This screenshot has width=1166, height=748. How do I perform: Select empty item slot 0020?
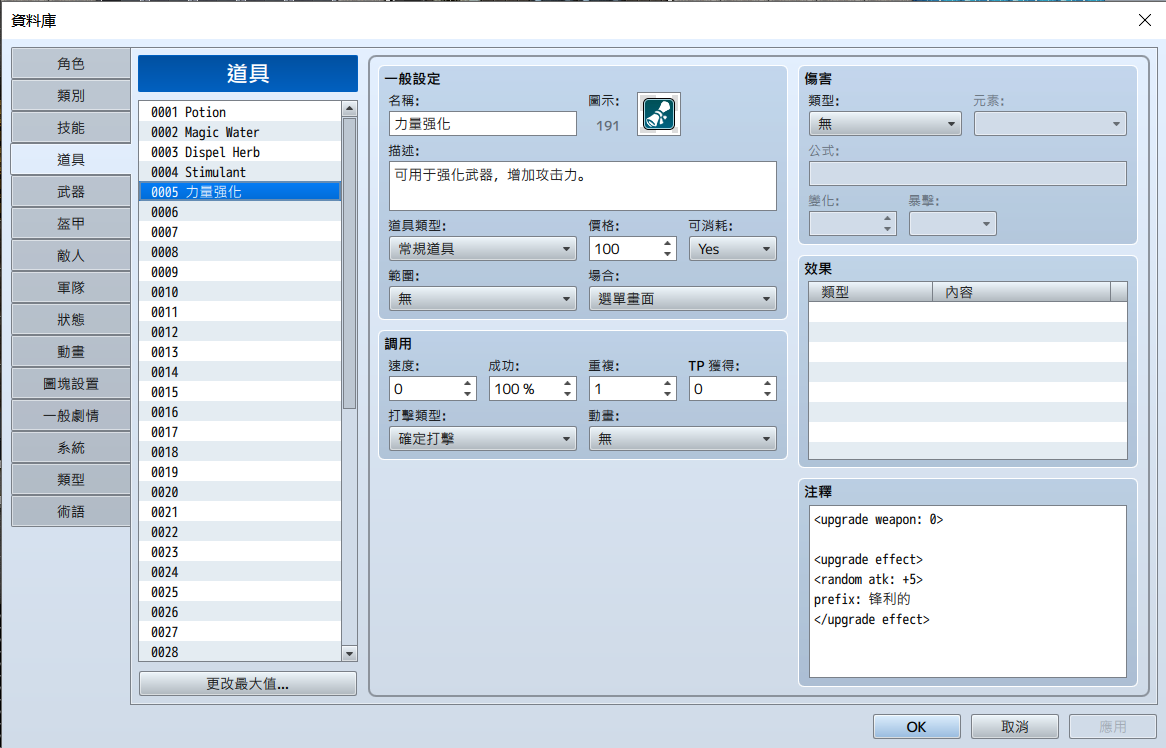point(240,492)
